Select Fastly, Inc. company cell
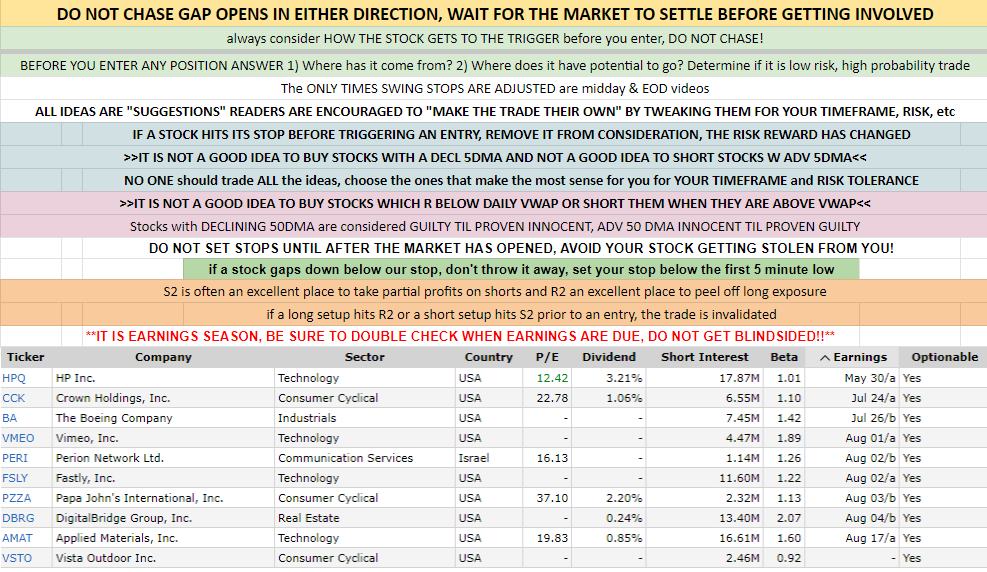 [164, 478]
